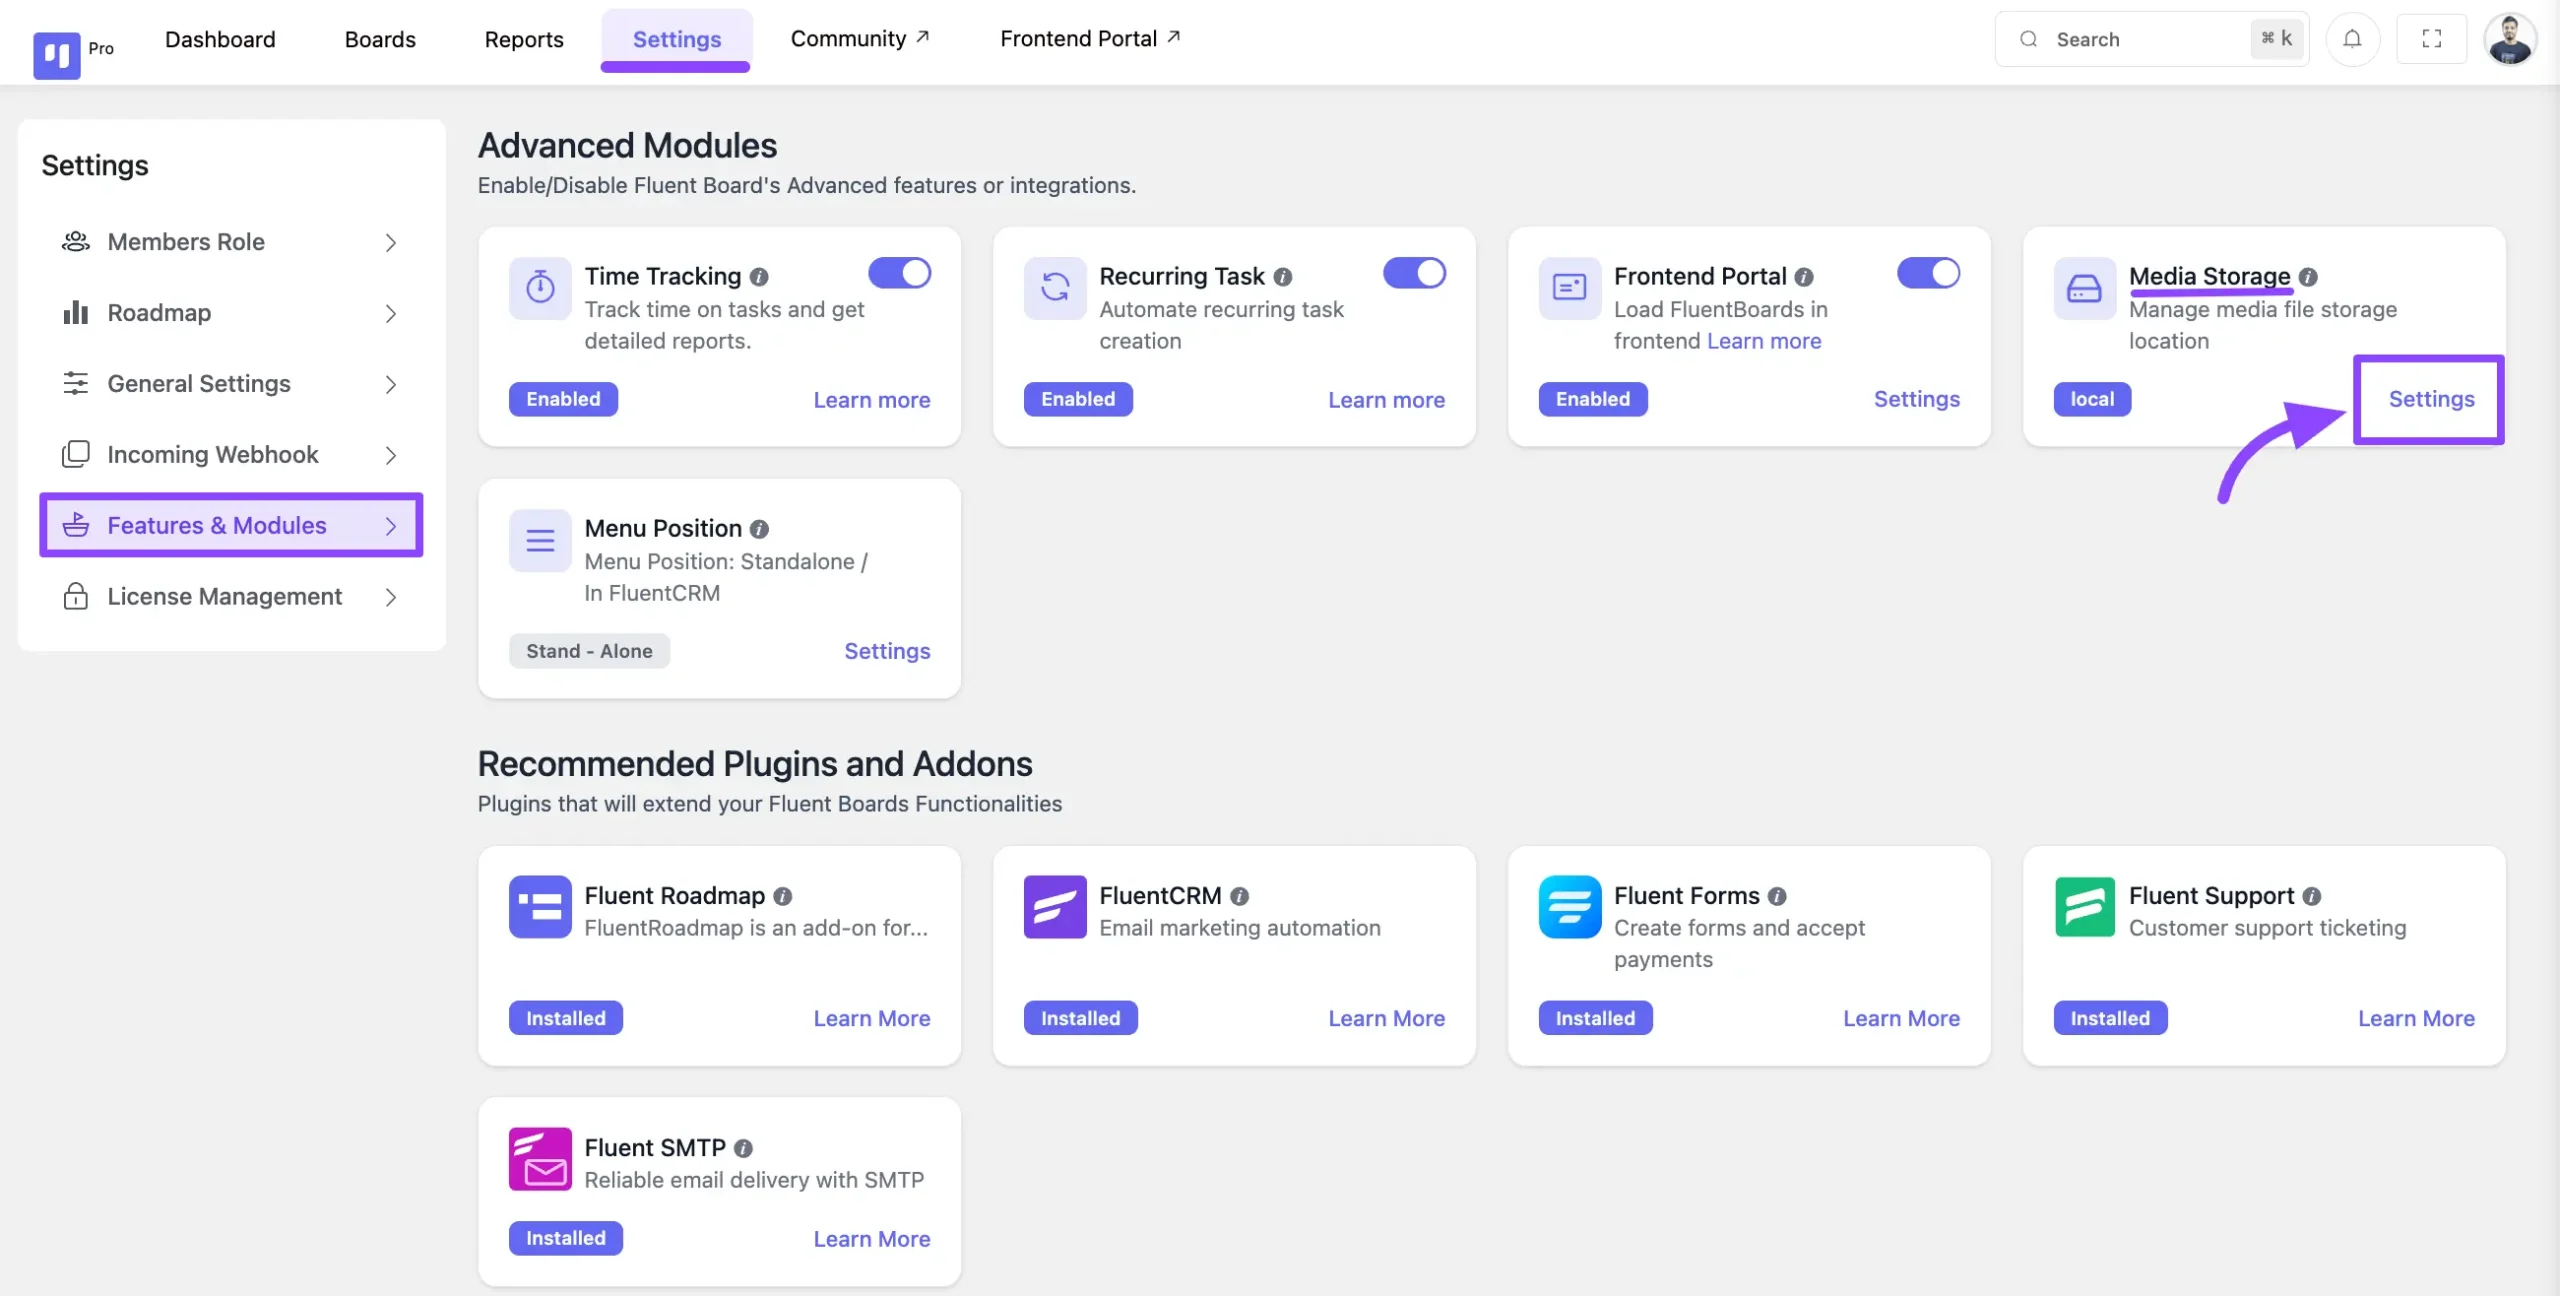
Task: Click the Recurring Task cycle icon
Action: 1054,288
